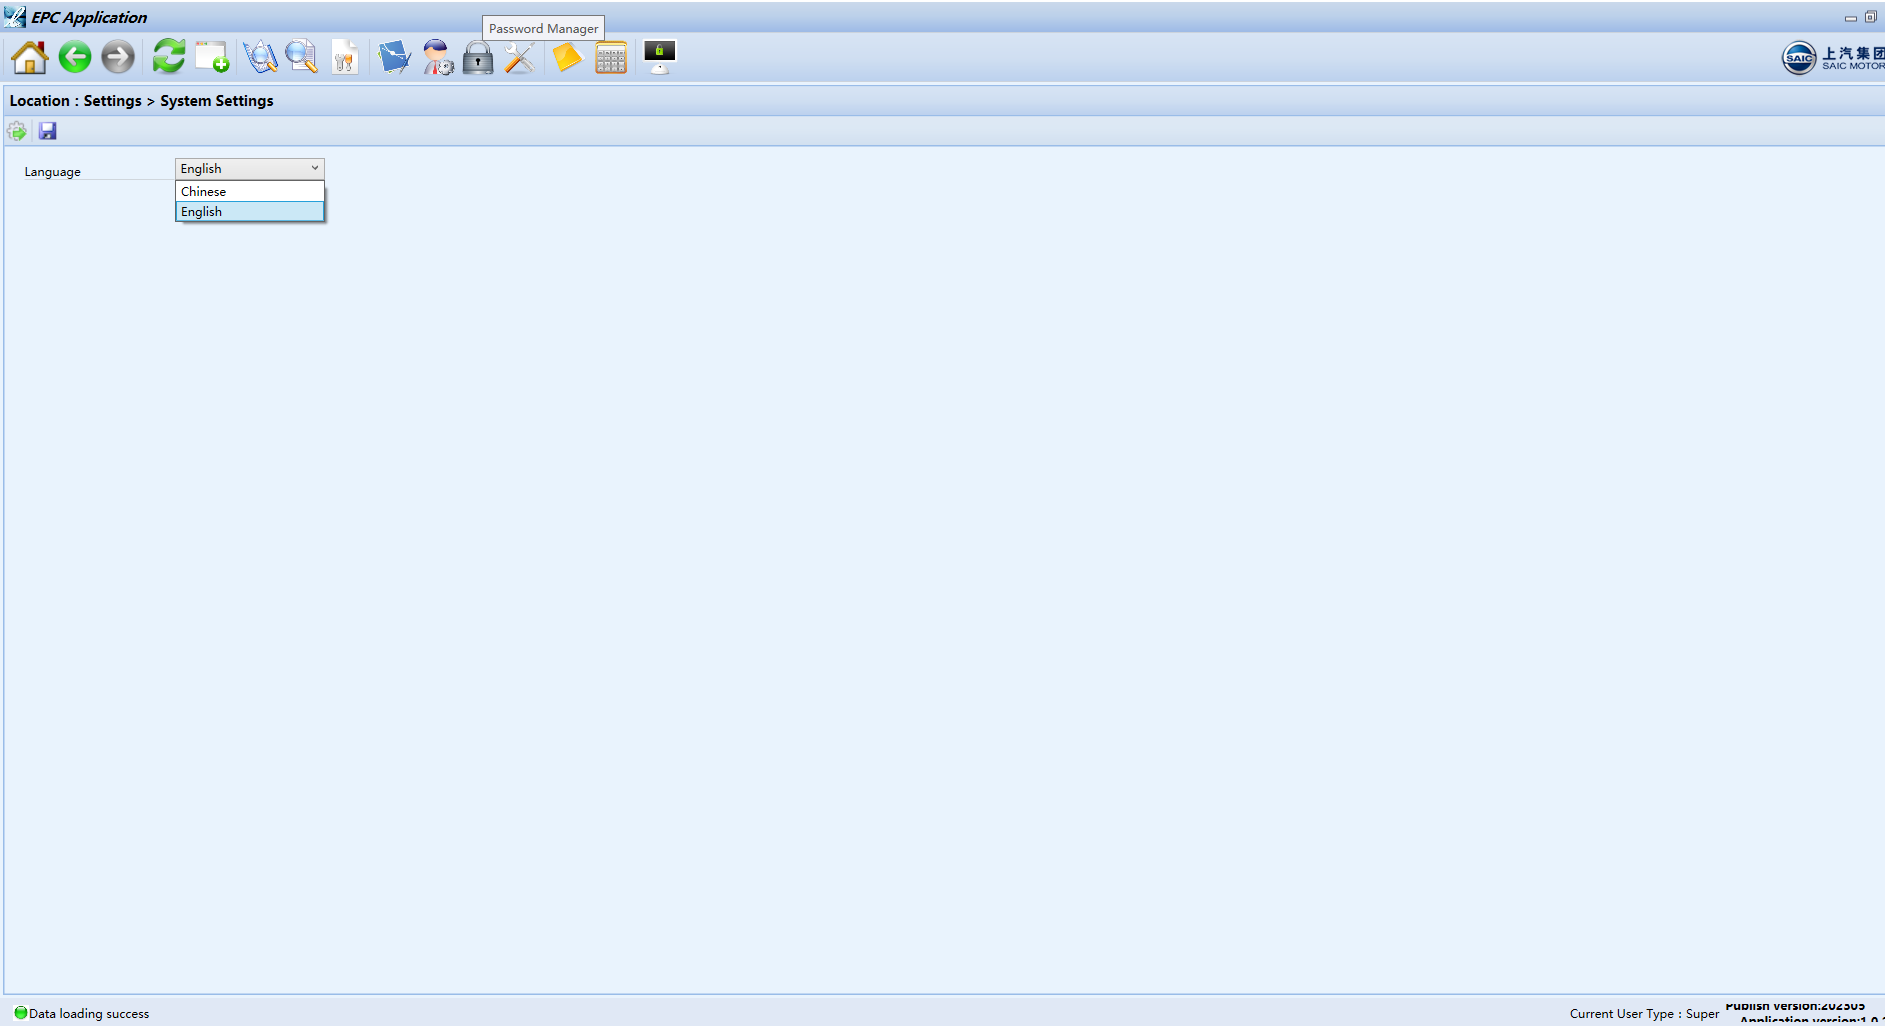Click the yellow note tag icon
The height and width of the screenshot is (1026, 1885).
pos(567,58)
